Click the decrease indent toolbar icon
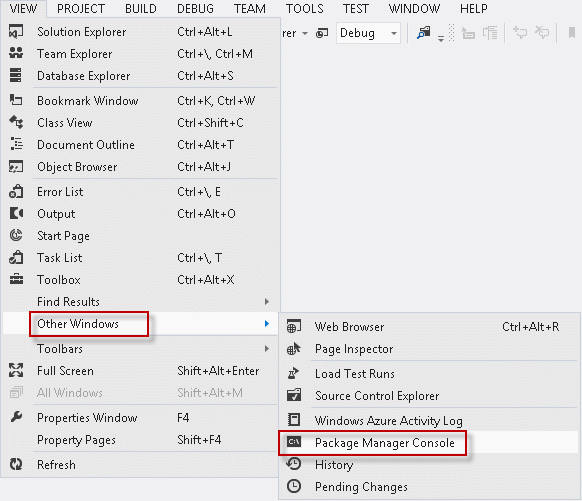This screenshot has width=582, height=501. [x=468, y=33]
